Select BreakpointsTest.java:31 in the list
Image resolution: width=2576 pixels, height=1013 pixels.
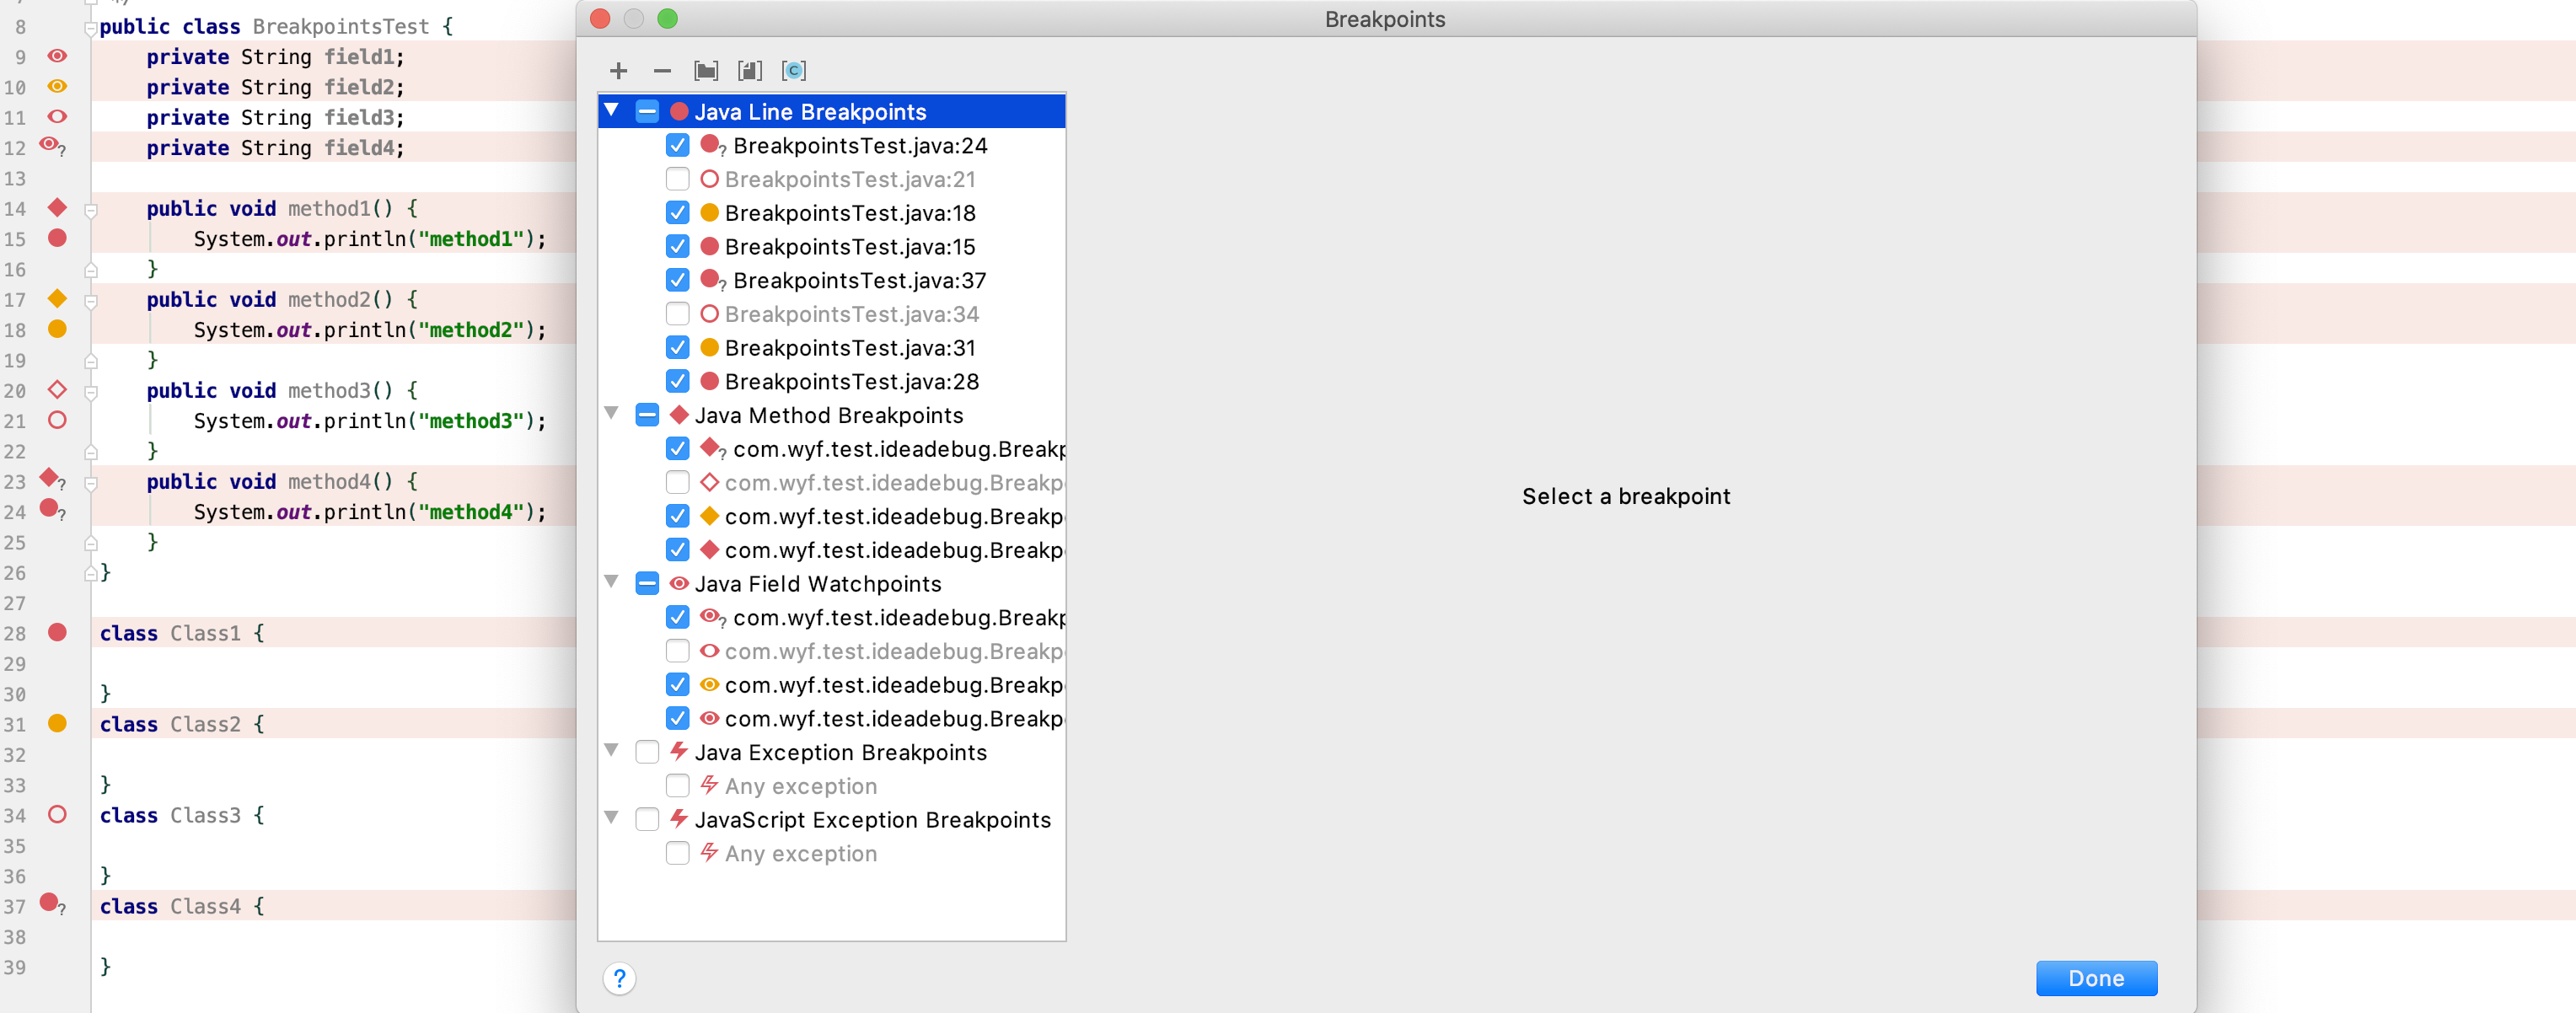click(x=850, y=347)
